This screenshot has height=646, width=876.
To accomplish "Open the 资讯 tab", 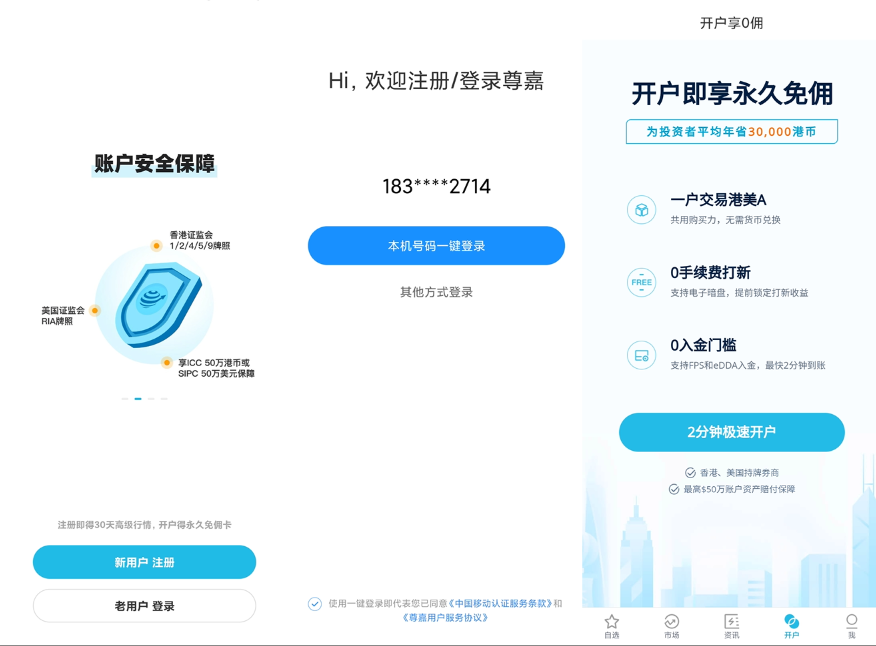I will point(731,626).
